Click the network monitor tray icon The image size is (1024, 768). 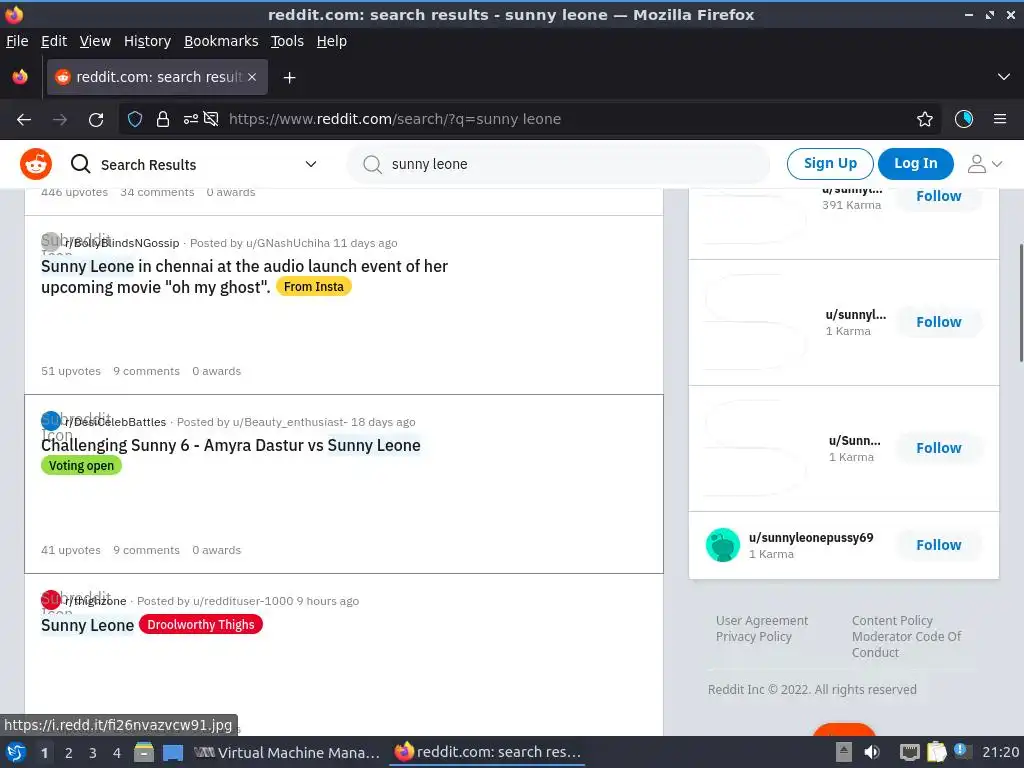point(909,752)
